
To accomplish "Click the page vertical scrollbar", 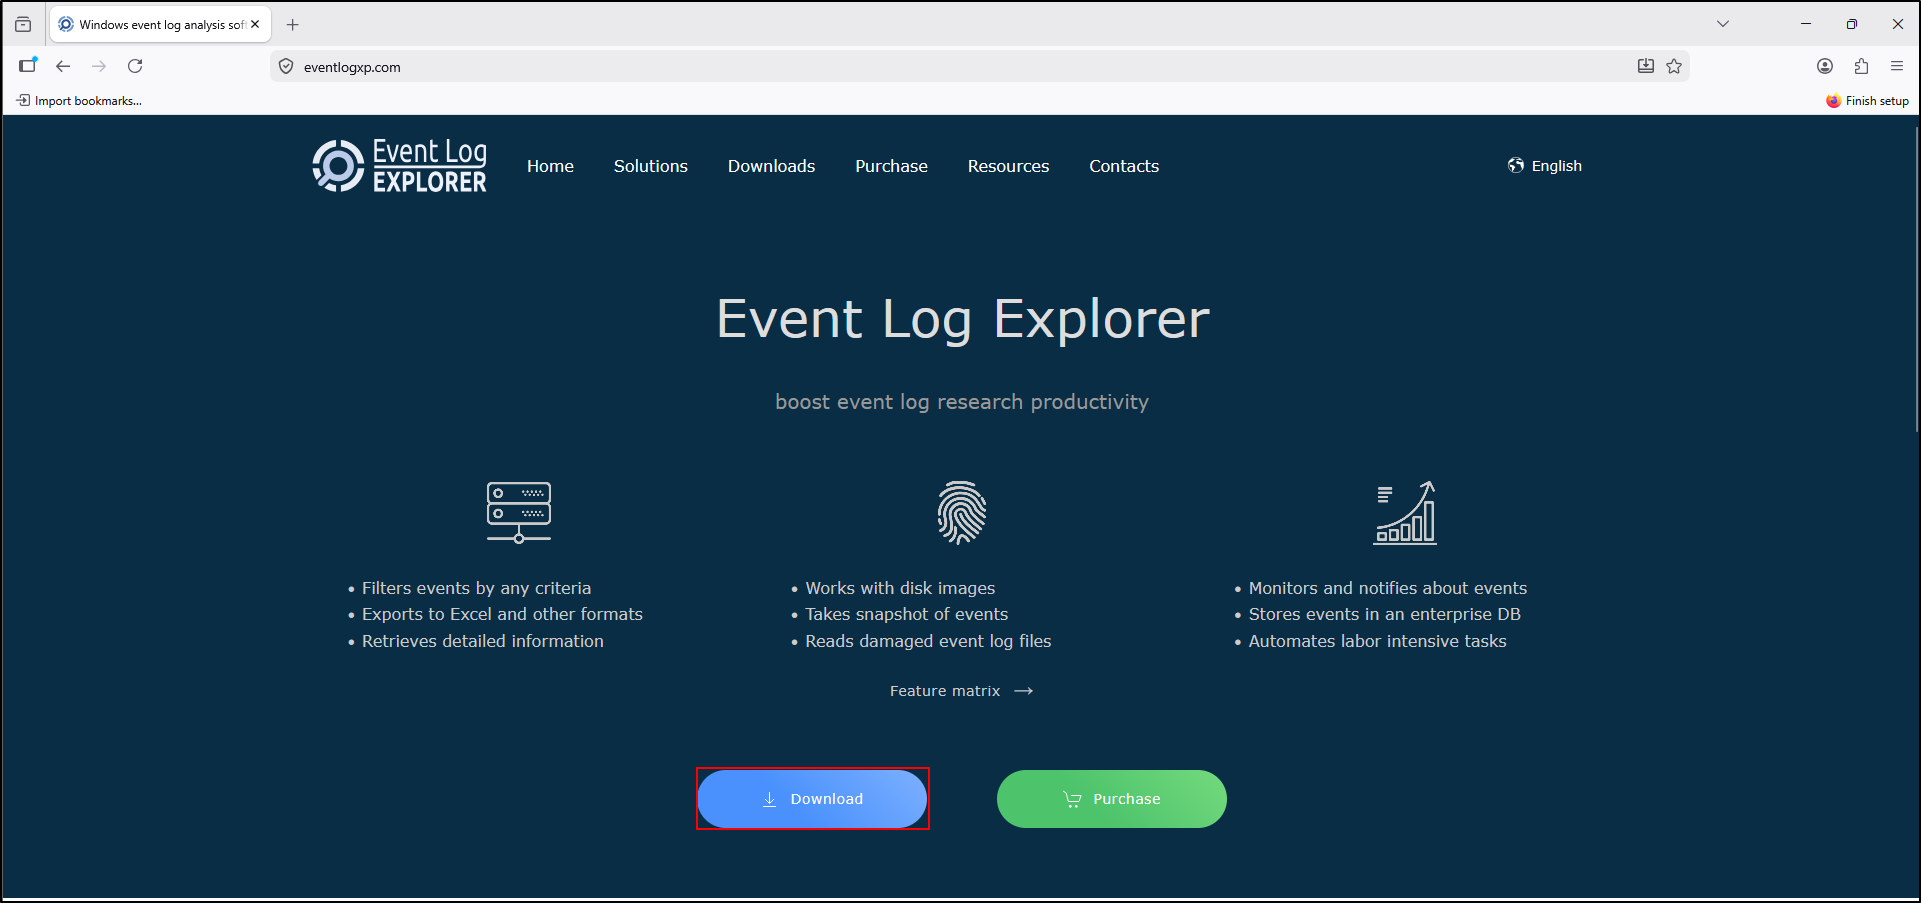I will click(x=1916, y=280).
